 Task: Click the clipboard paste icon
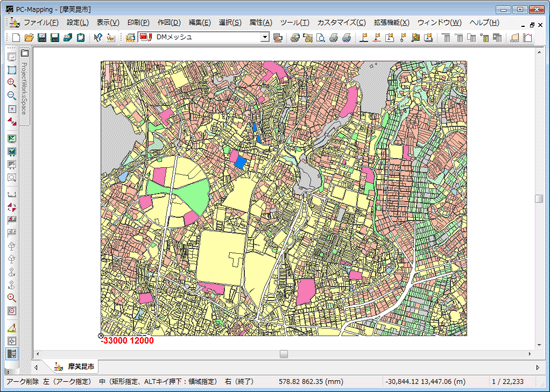pos(81,37)
